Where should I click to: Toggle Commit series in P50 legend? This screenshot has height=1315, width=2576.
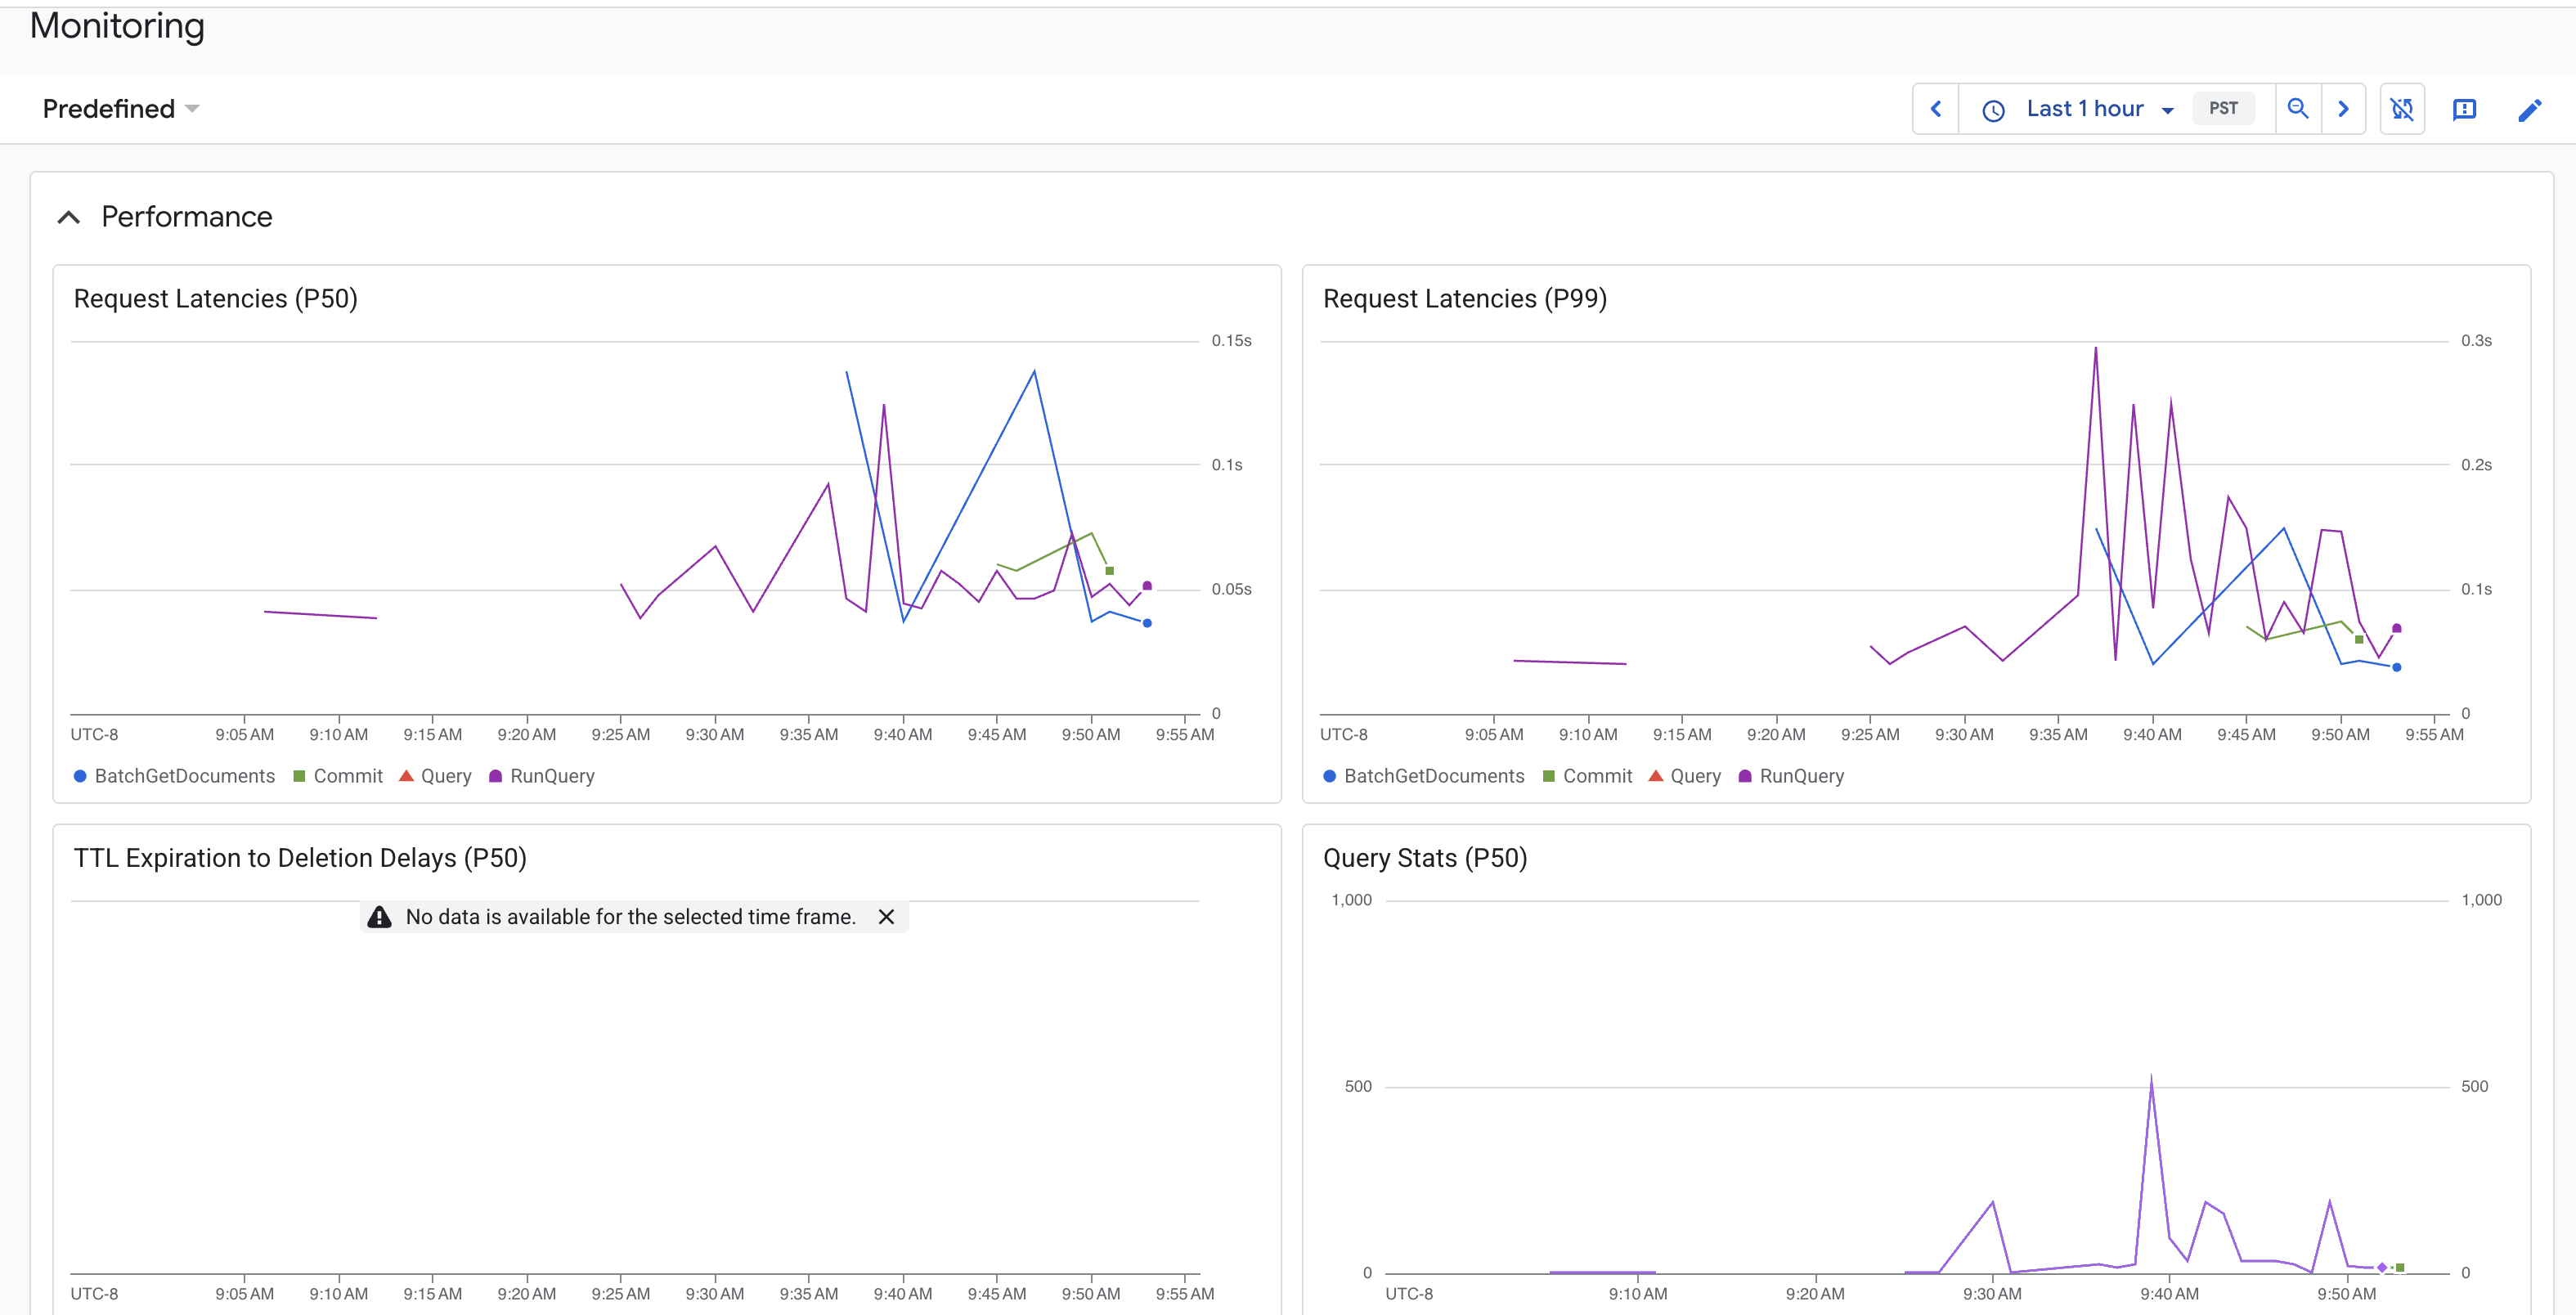point(338,776)
